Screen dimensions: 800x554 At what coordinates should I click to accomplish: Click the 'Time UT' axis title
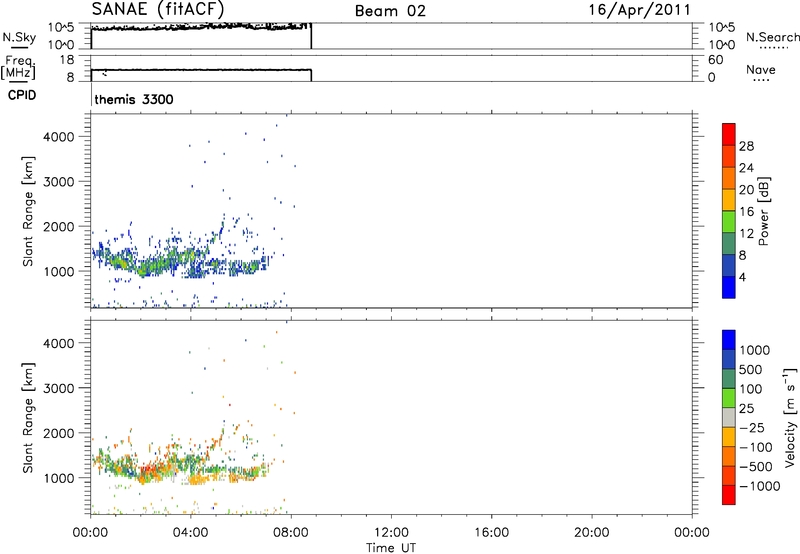pos(391,547)
